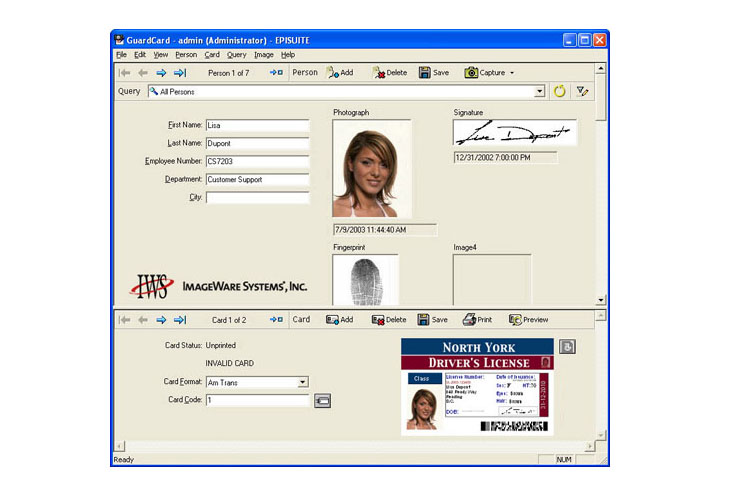Open the Image menu

264,55
